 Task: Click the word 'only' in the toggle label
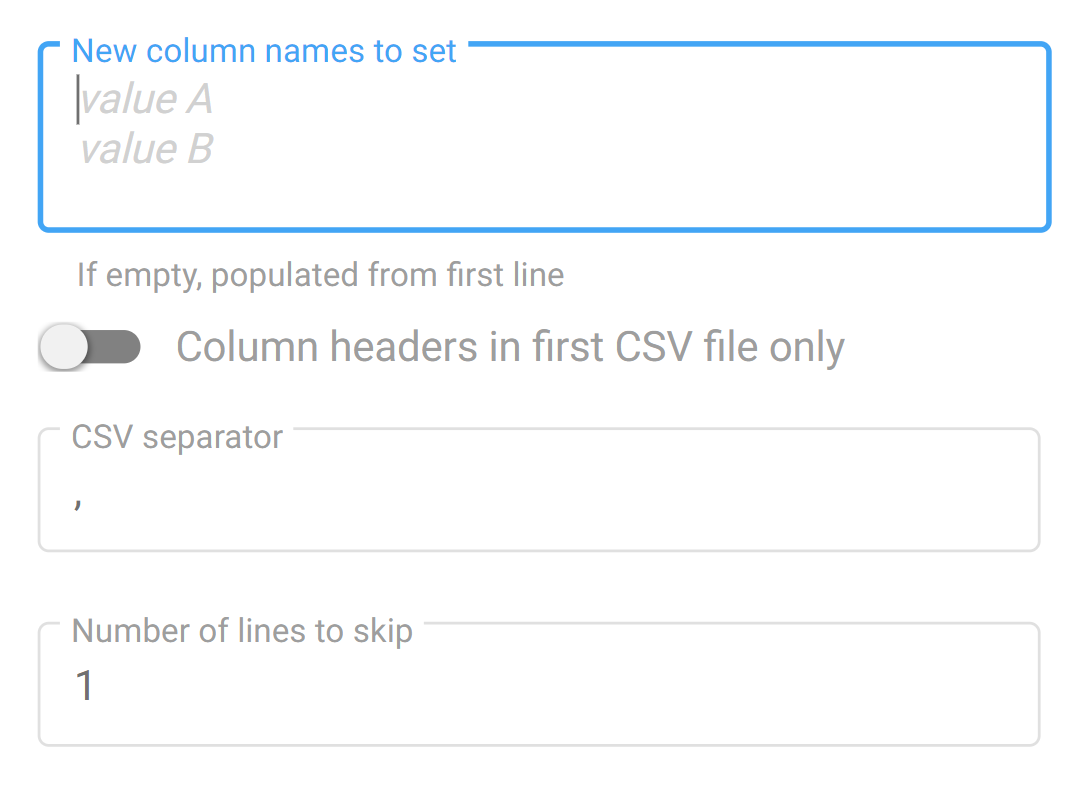tap(806, 347)
